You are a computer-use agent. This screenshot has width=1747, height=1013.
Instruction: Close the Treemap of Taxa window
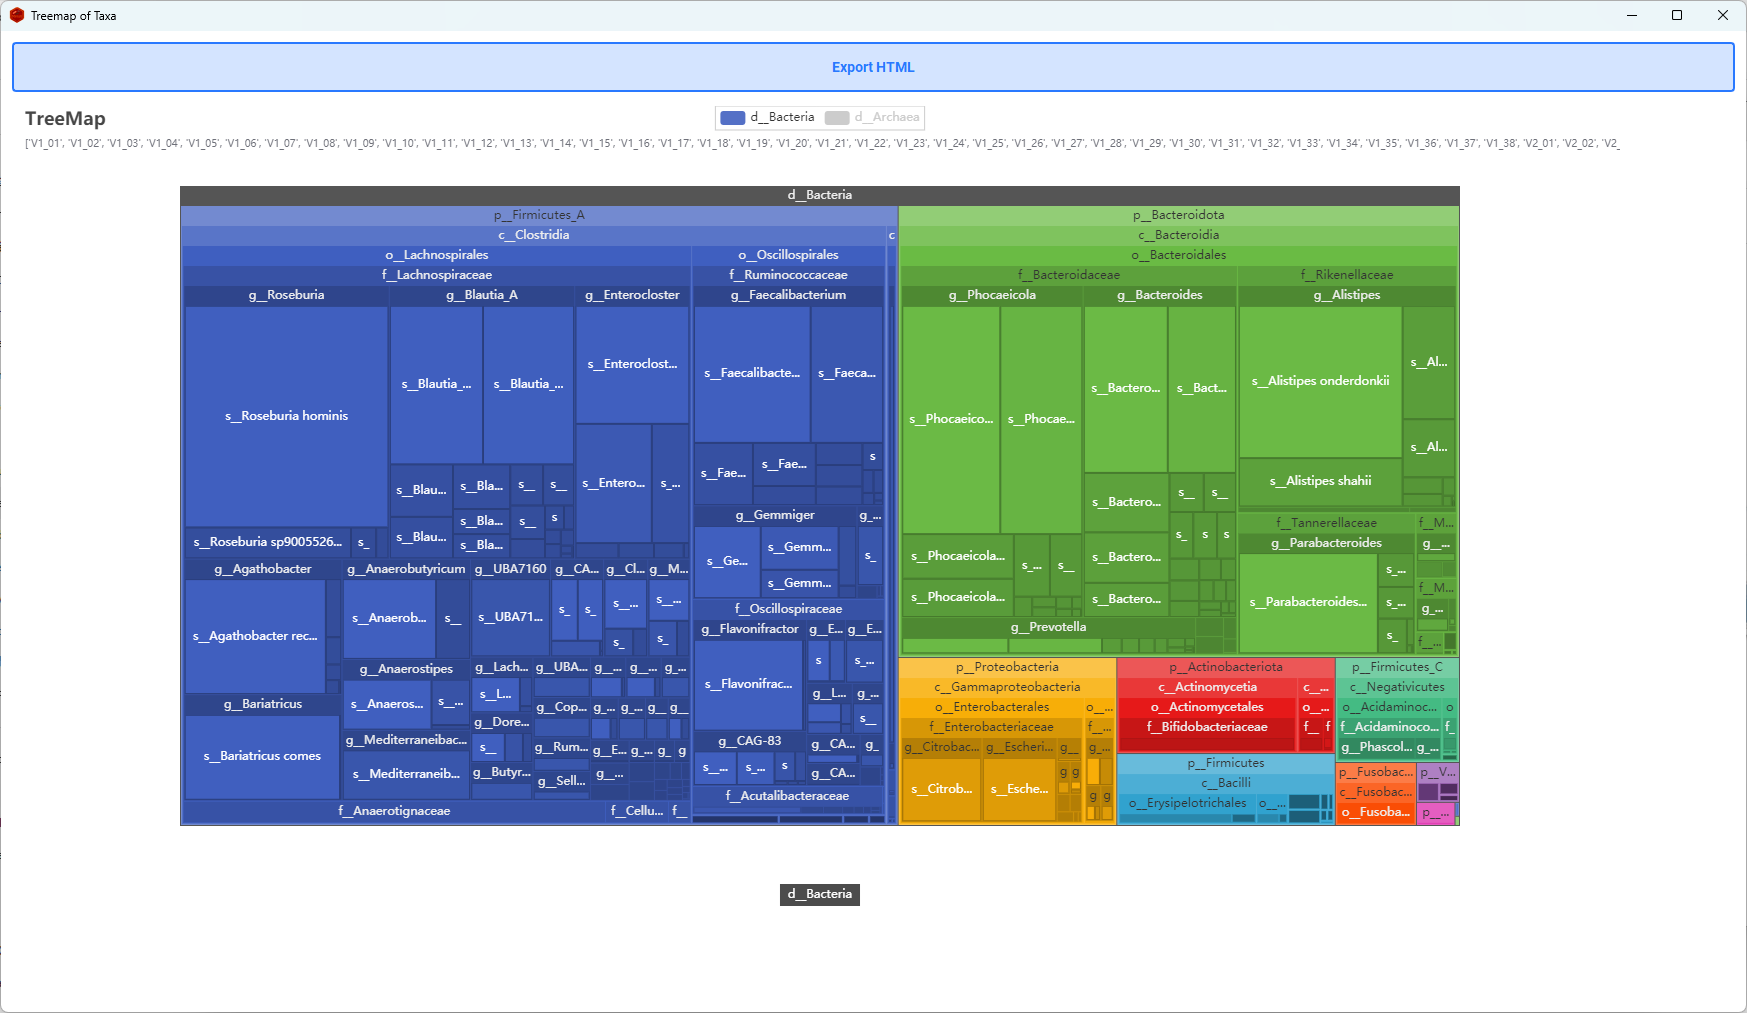[1723, 15]
